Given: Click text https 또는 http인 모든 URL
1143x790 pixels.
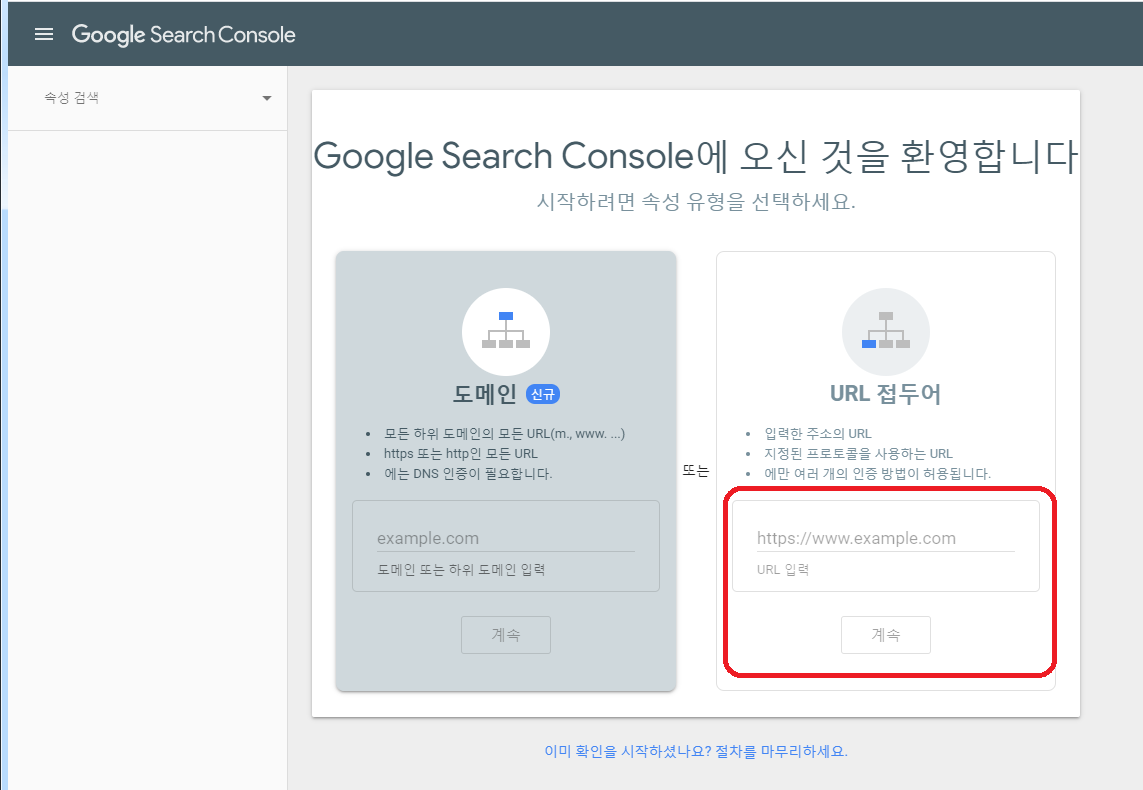Looking at the screenshot, I should (x=461, y=453).
